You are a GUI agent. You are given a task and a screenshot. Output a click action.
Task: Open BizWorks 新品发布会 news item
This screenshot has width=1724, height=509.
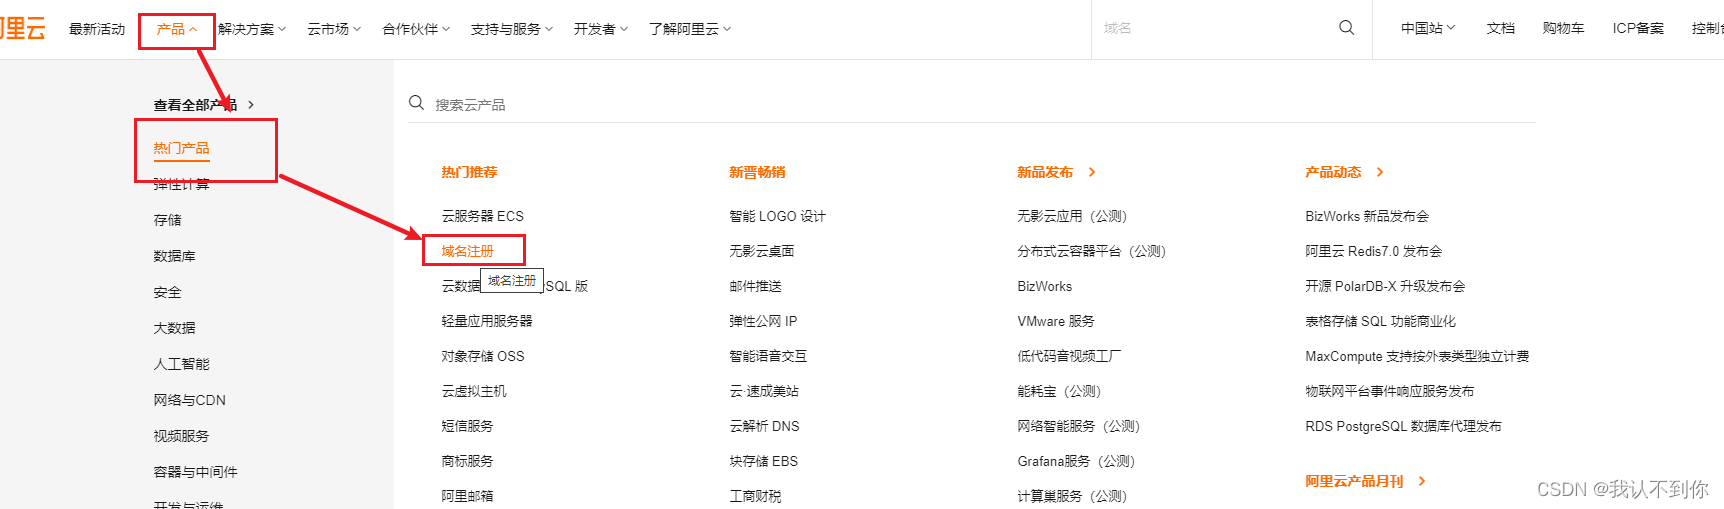point(1367,216)
